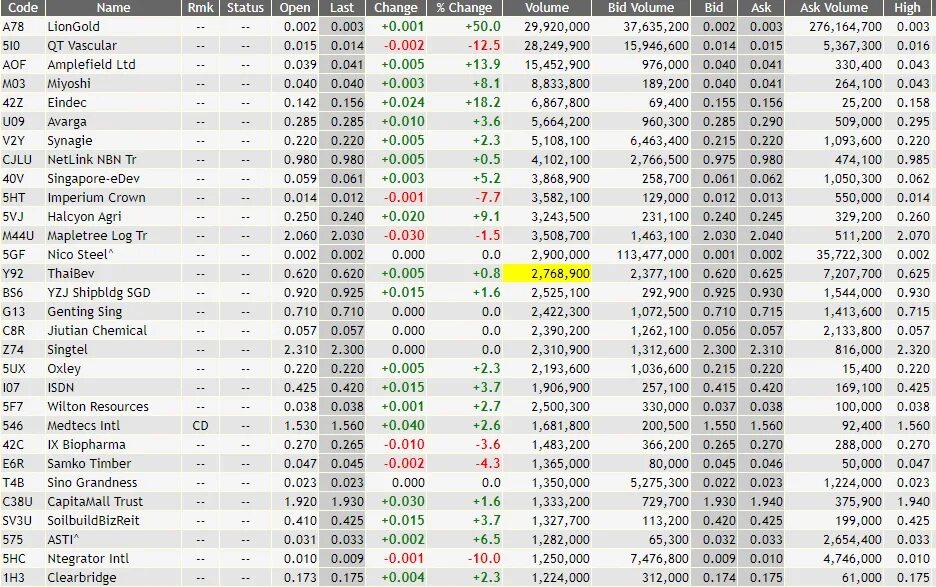
Task: Select Sino Grandness row name
Action: [x=92, y=482]
